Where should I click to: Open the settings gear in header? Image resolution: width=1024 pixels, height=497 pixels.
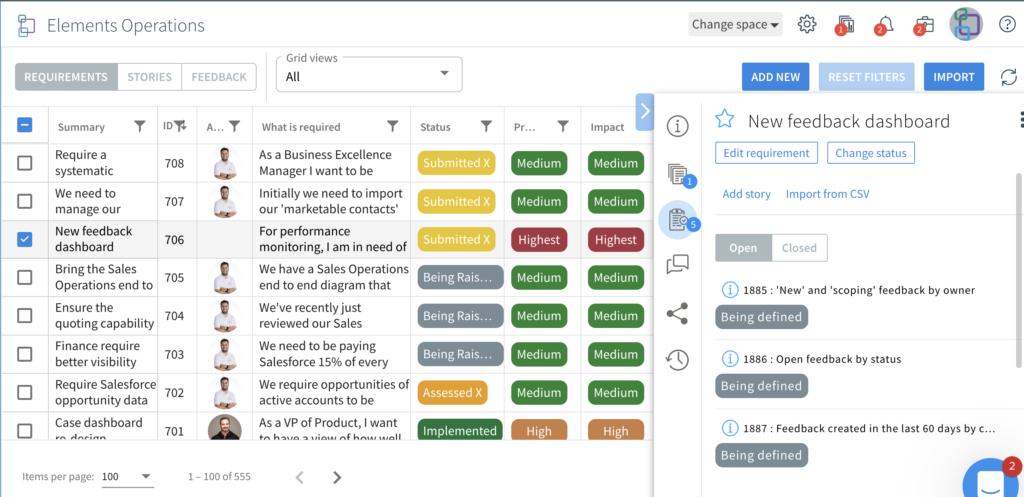coord(807,25)
